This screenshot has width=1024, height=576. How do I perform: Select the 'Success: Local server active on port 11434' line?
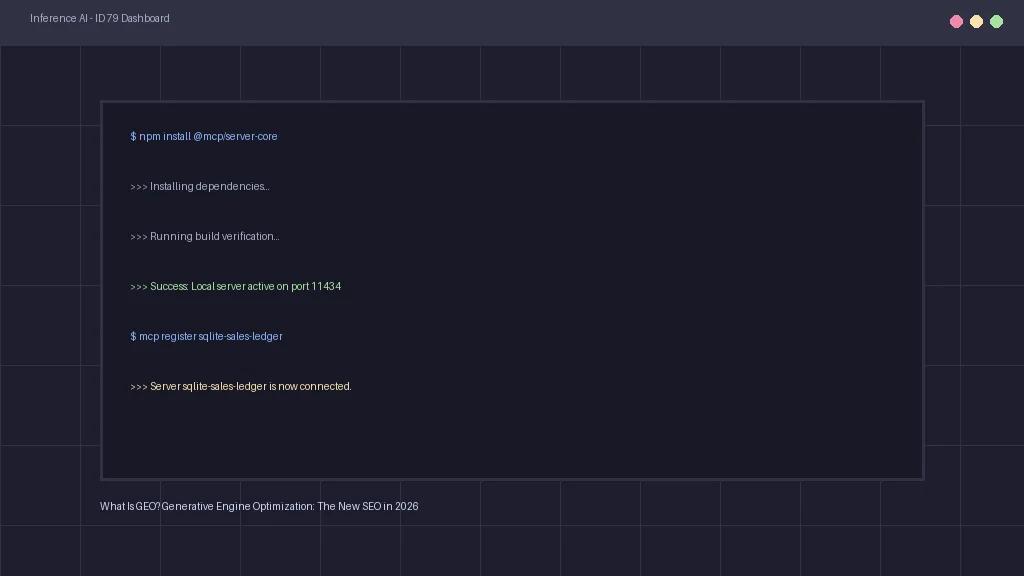pos(236,287)
